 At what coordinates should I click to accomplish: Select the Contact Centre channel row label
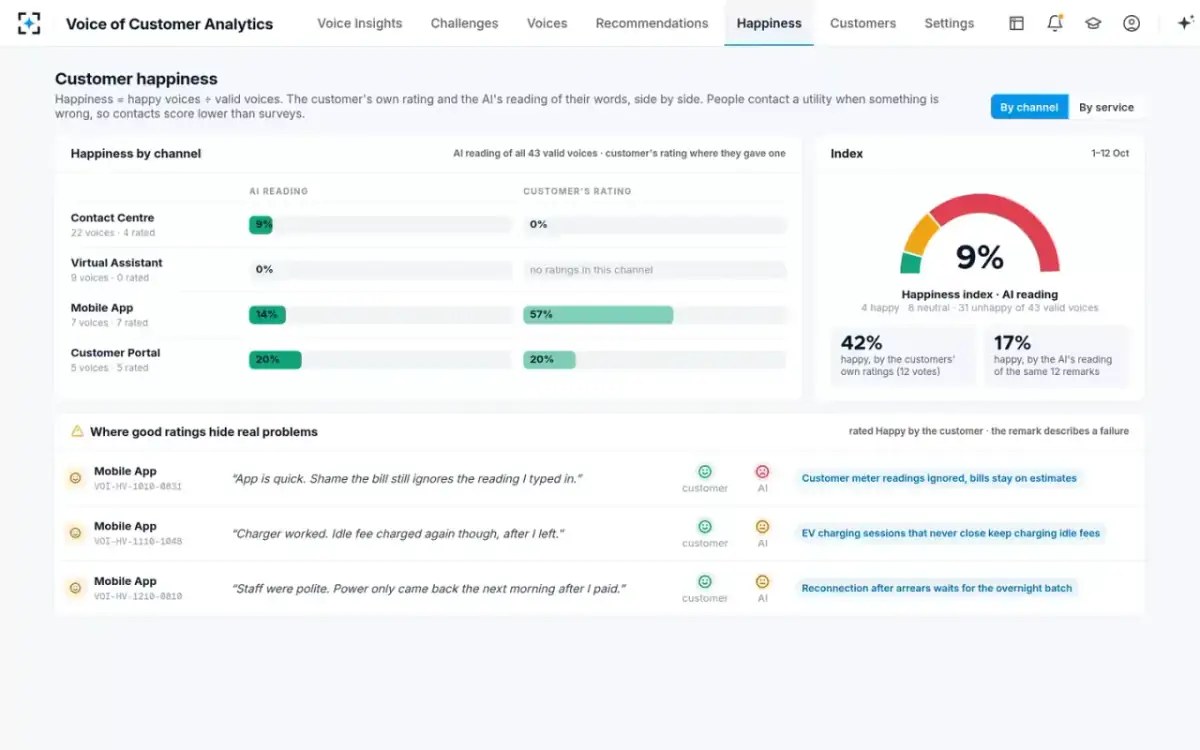pos(112,218)
